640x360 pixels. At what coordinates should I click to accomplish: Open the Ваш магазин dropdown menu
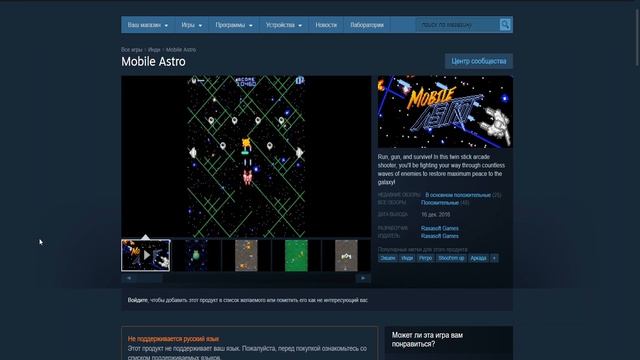pos(147,25)
